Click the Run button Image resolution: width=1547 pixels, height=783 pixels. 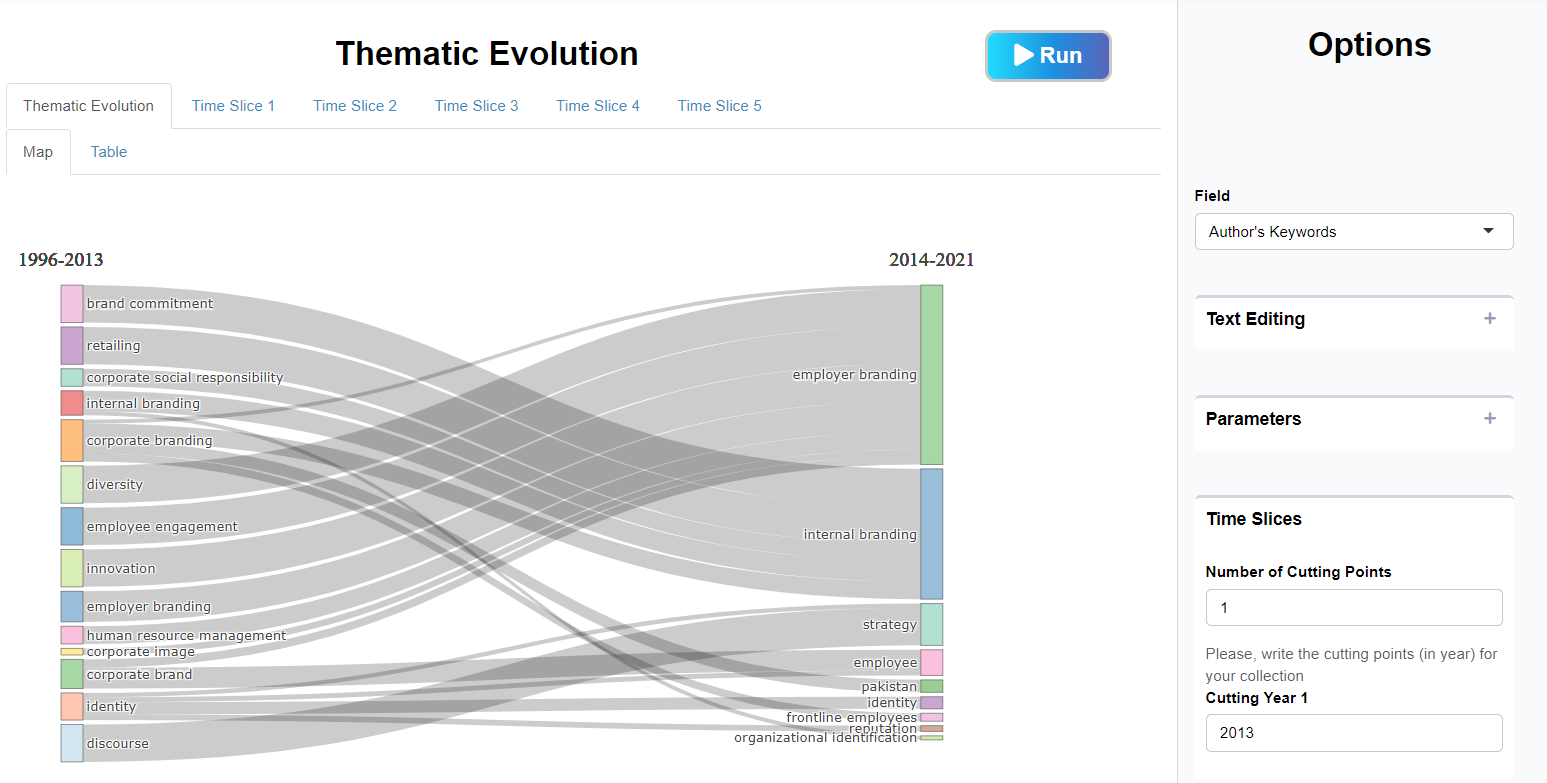tap(1048, 56)
